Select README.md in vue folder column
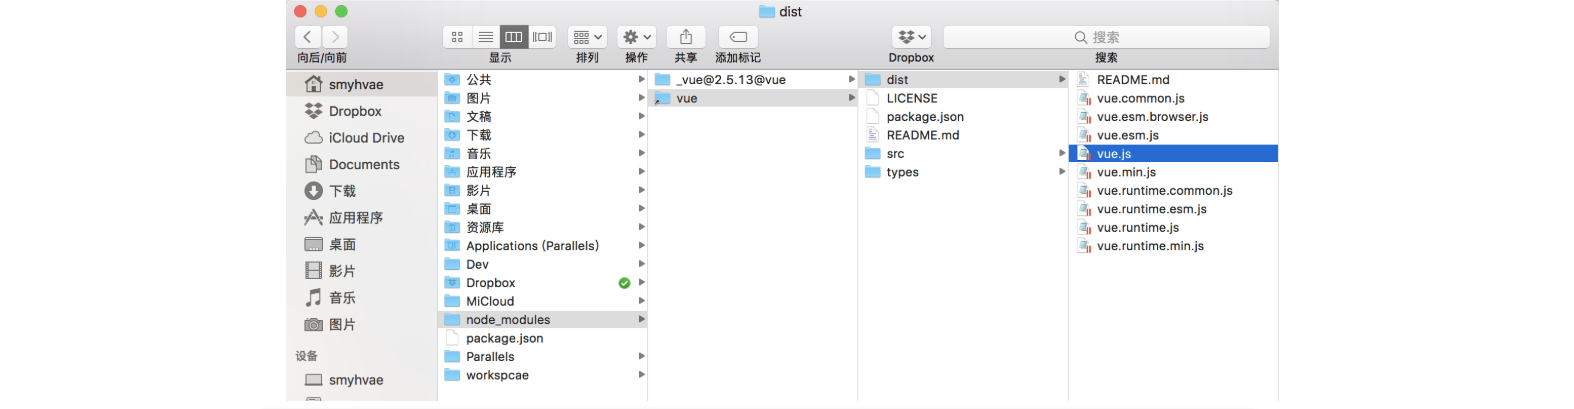This screenshot has width=1574, height=409. (x=963, y=135)
